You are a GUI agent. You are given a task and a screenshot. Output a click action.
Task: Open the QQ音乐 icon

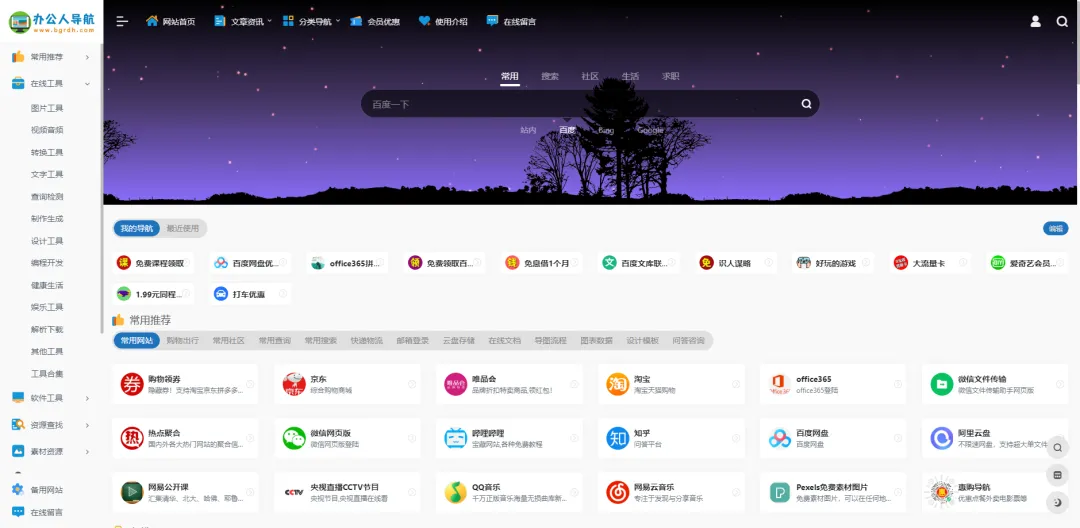pos(456,492)
